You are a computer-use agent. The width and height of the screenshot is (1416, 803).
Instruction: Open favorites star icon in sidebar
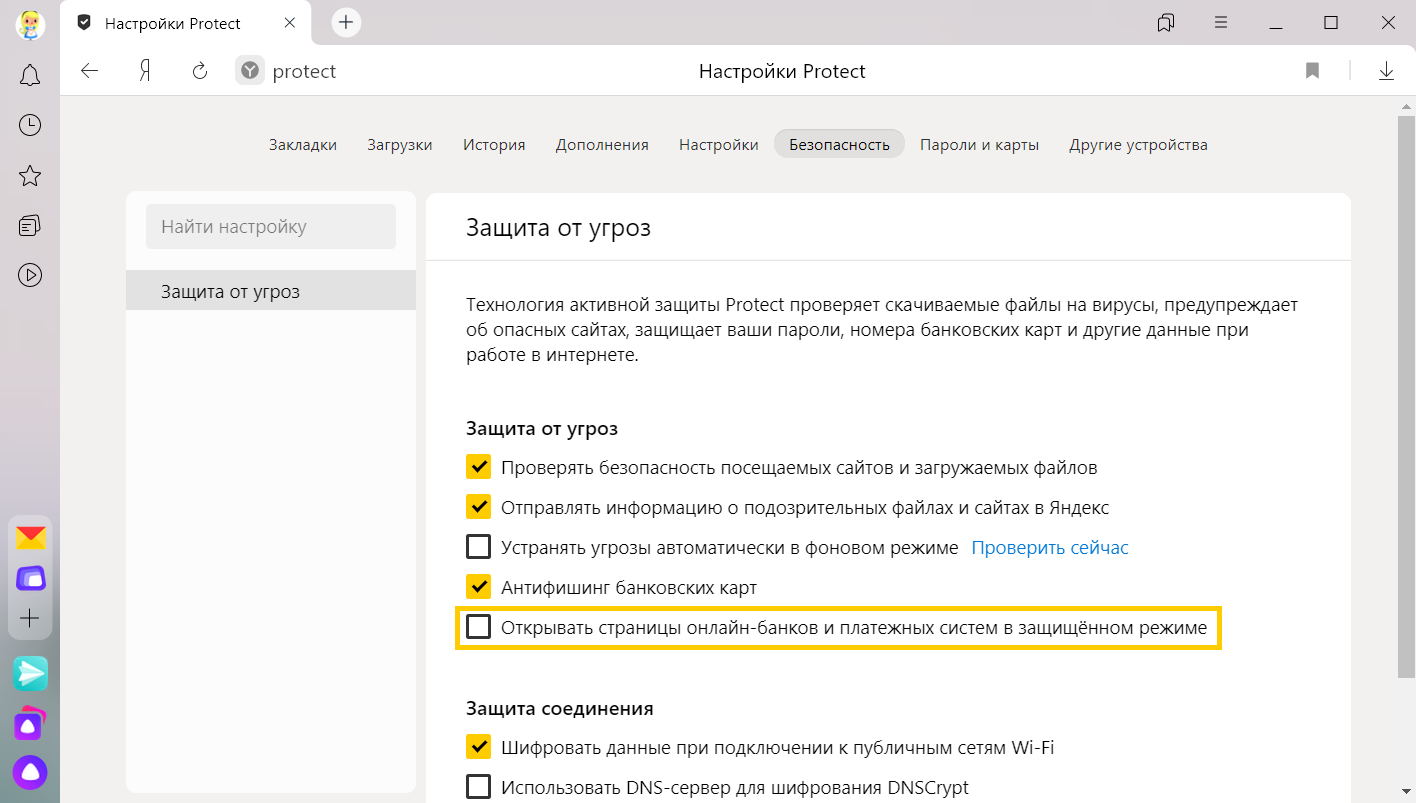pyautogui.click(x=30, y=176)
